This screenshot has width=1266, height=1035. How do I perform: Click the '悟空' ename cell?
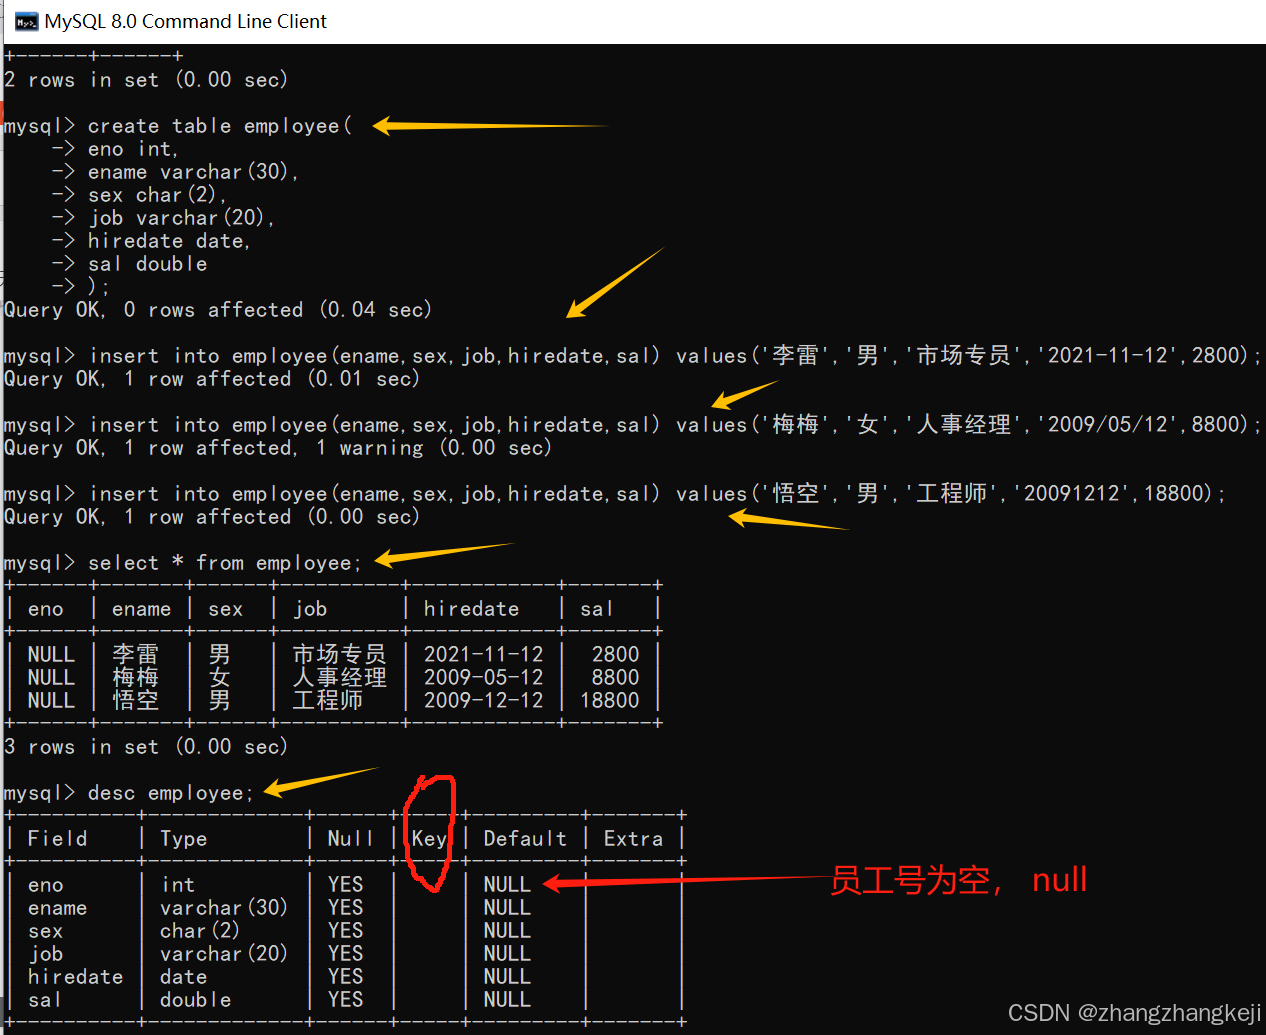click(x=135, y=701)
